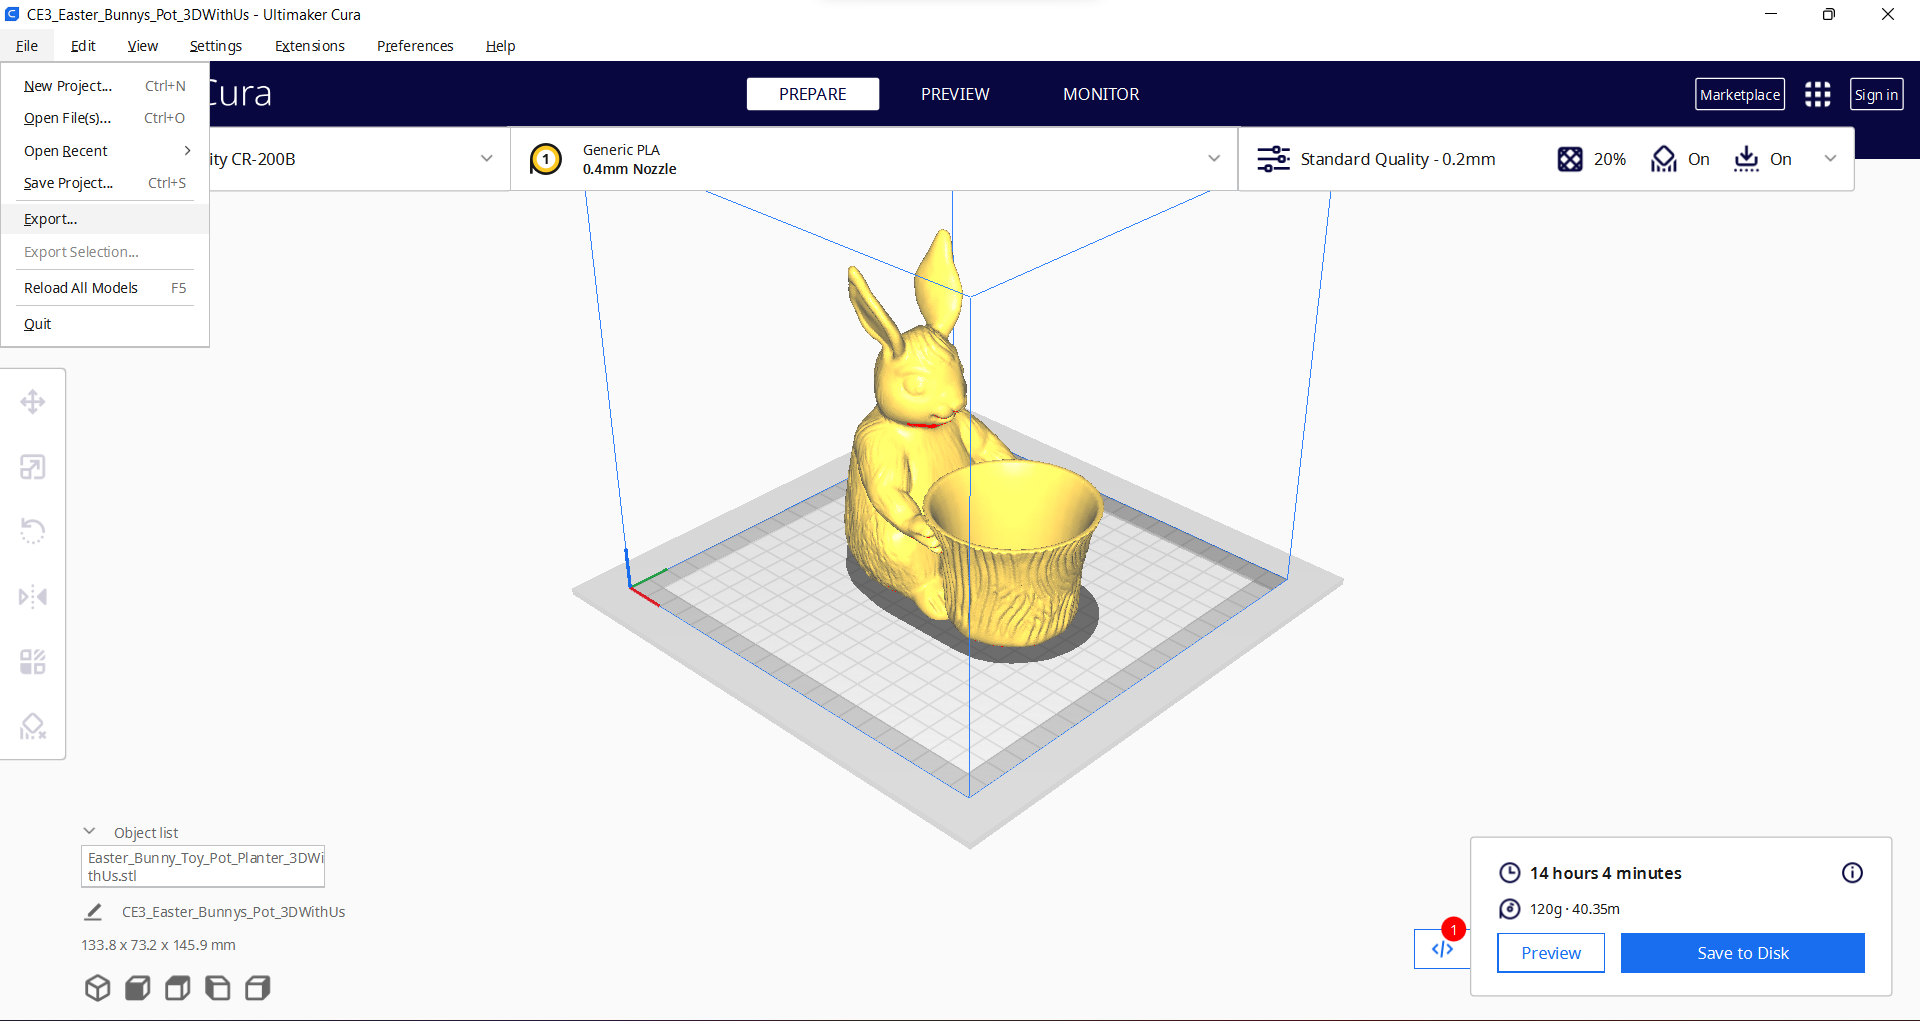Select Easter_Bunny_Toy_Pot_Planter object in Object list
This screenshot has width=1920, height=1021.
tap(203, 866)
